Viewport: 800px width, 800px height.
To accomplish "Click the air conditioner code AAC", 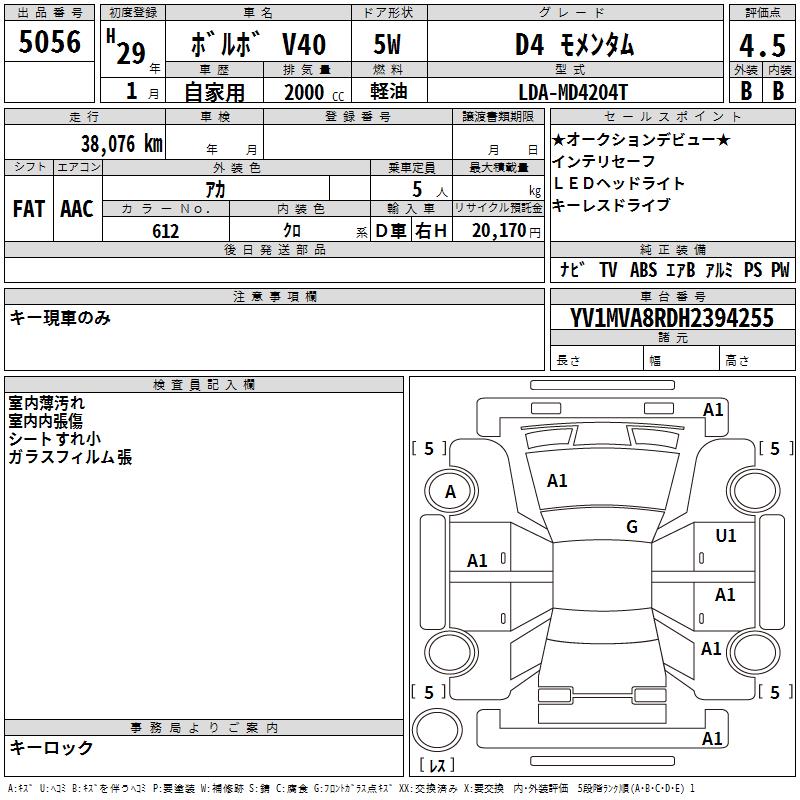I will coord(77,209).
